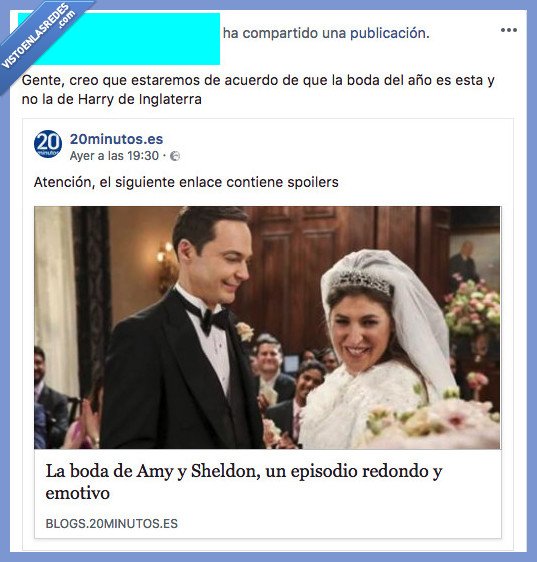537x562 pixels.
Task: Click the word 'emotivo' in the headline
Action: click(77, 493)
